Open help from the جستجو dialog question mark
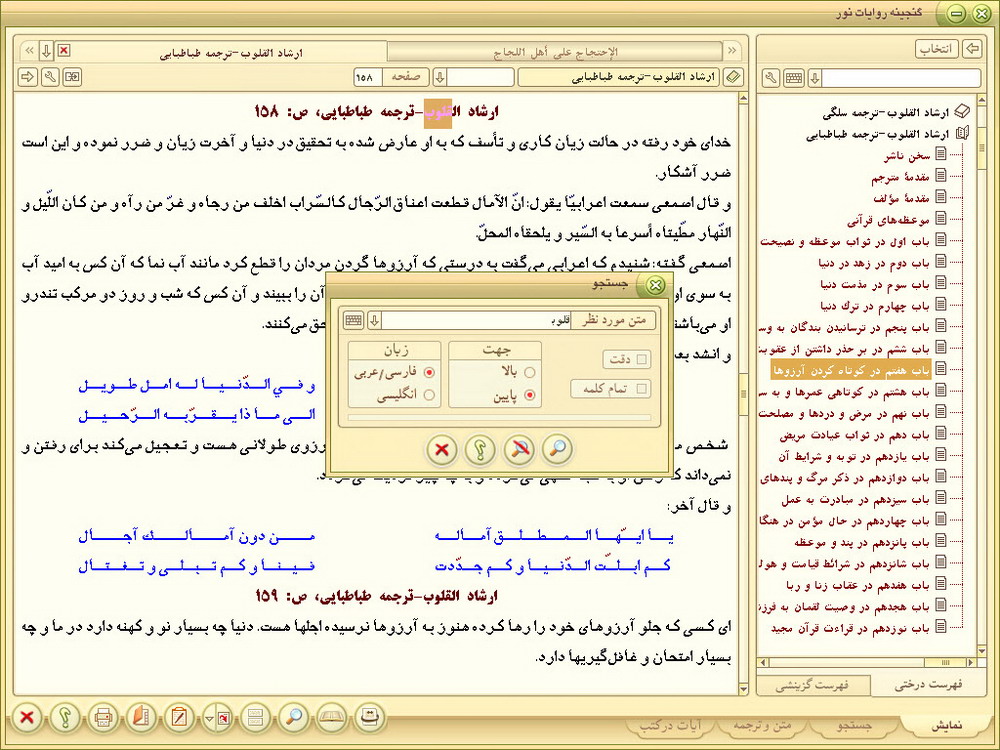Screen dimensions: 1000x750 click(x=480, y=449)
